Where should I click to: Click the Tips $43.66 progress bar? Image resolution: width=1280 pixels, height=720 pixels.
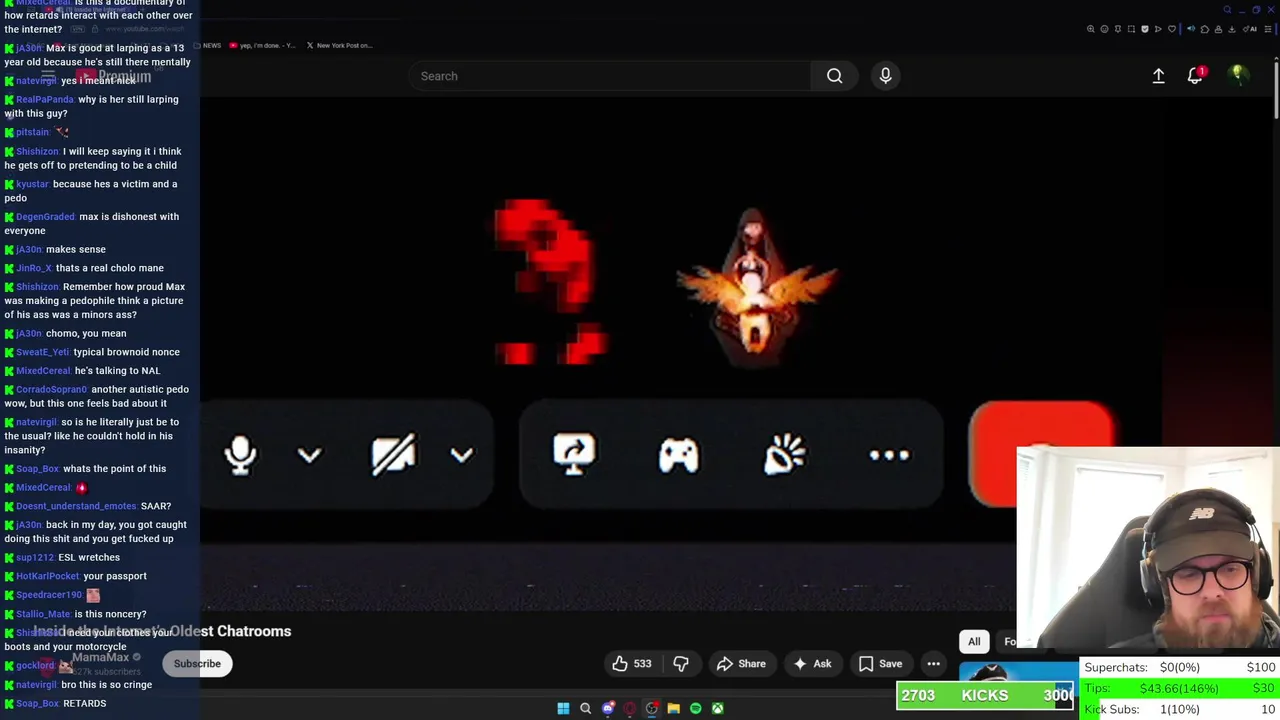pyautogui.click(x=1180, y=688)
